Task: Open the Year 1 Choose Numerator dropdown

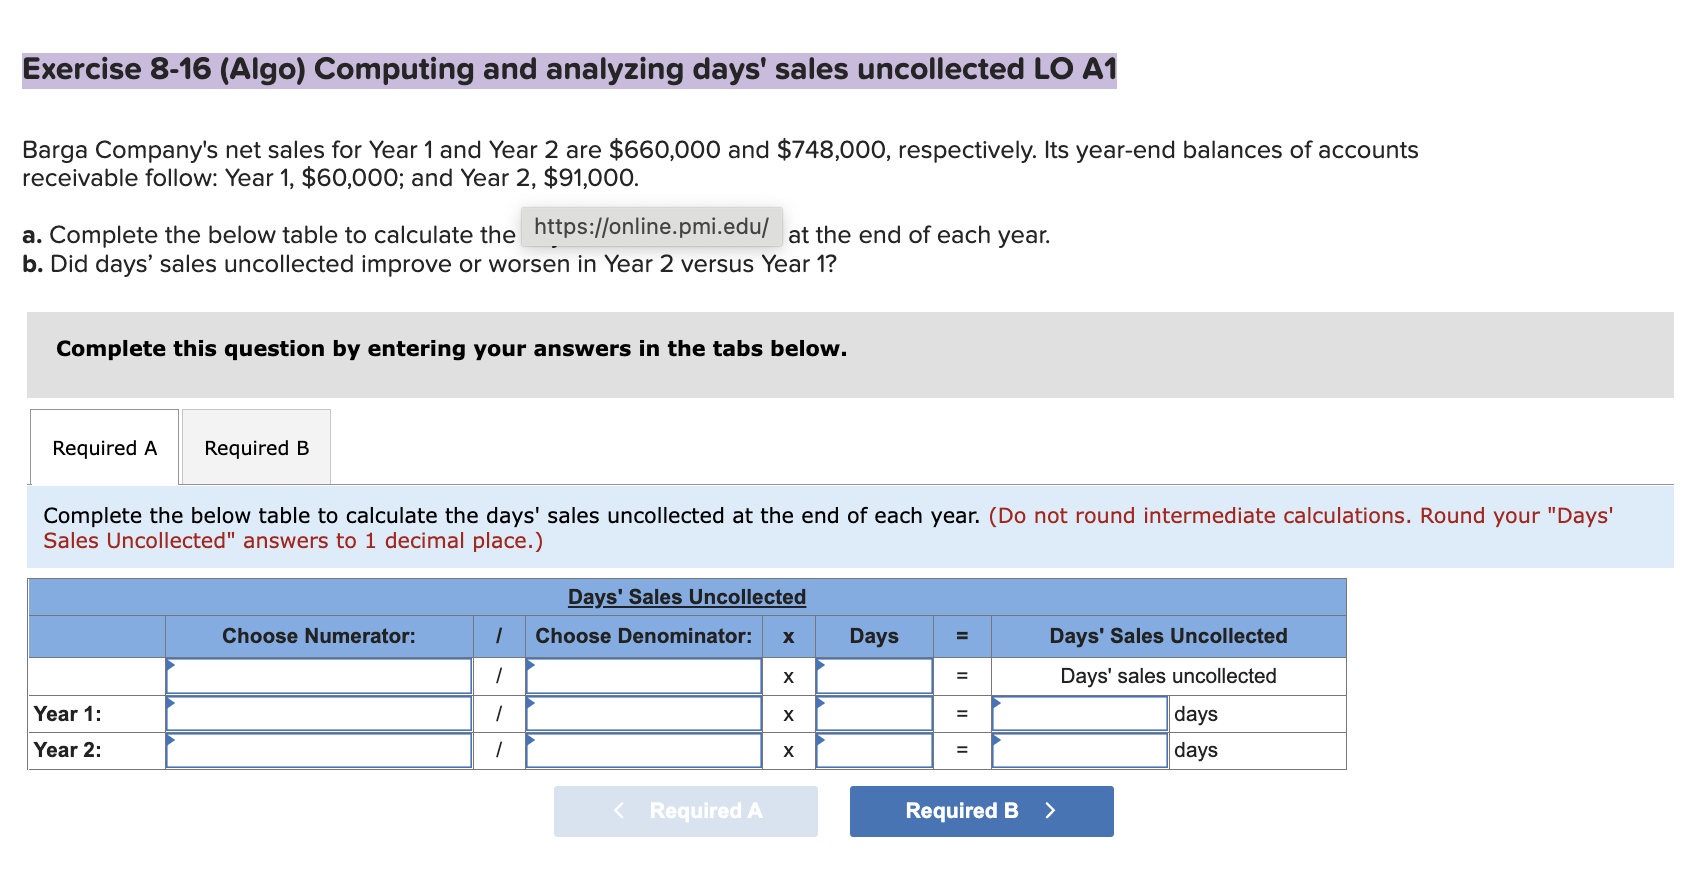Action: point(318,713)
